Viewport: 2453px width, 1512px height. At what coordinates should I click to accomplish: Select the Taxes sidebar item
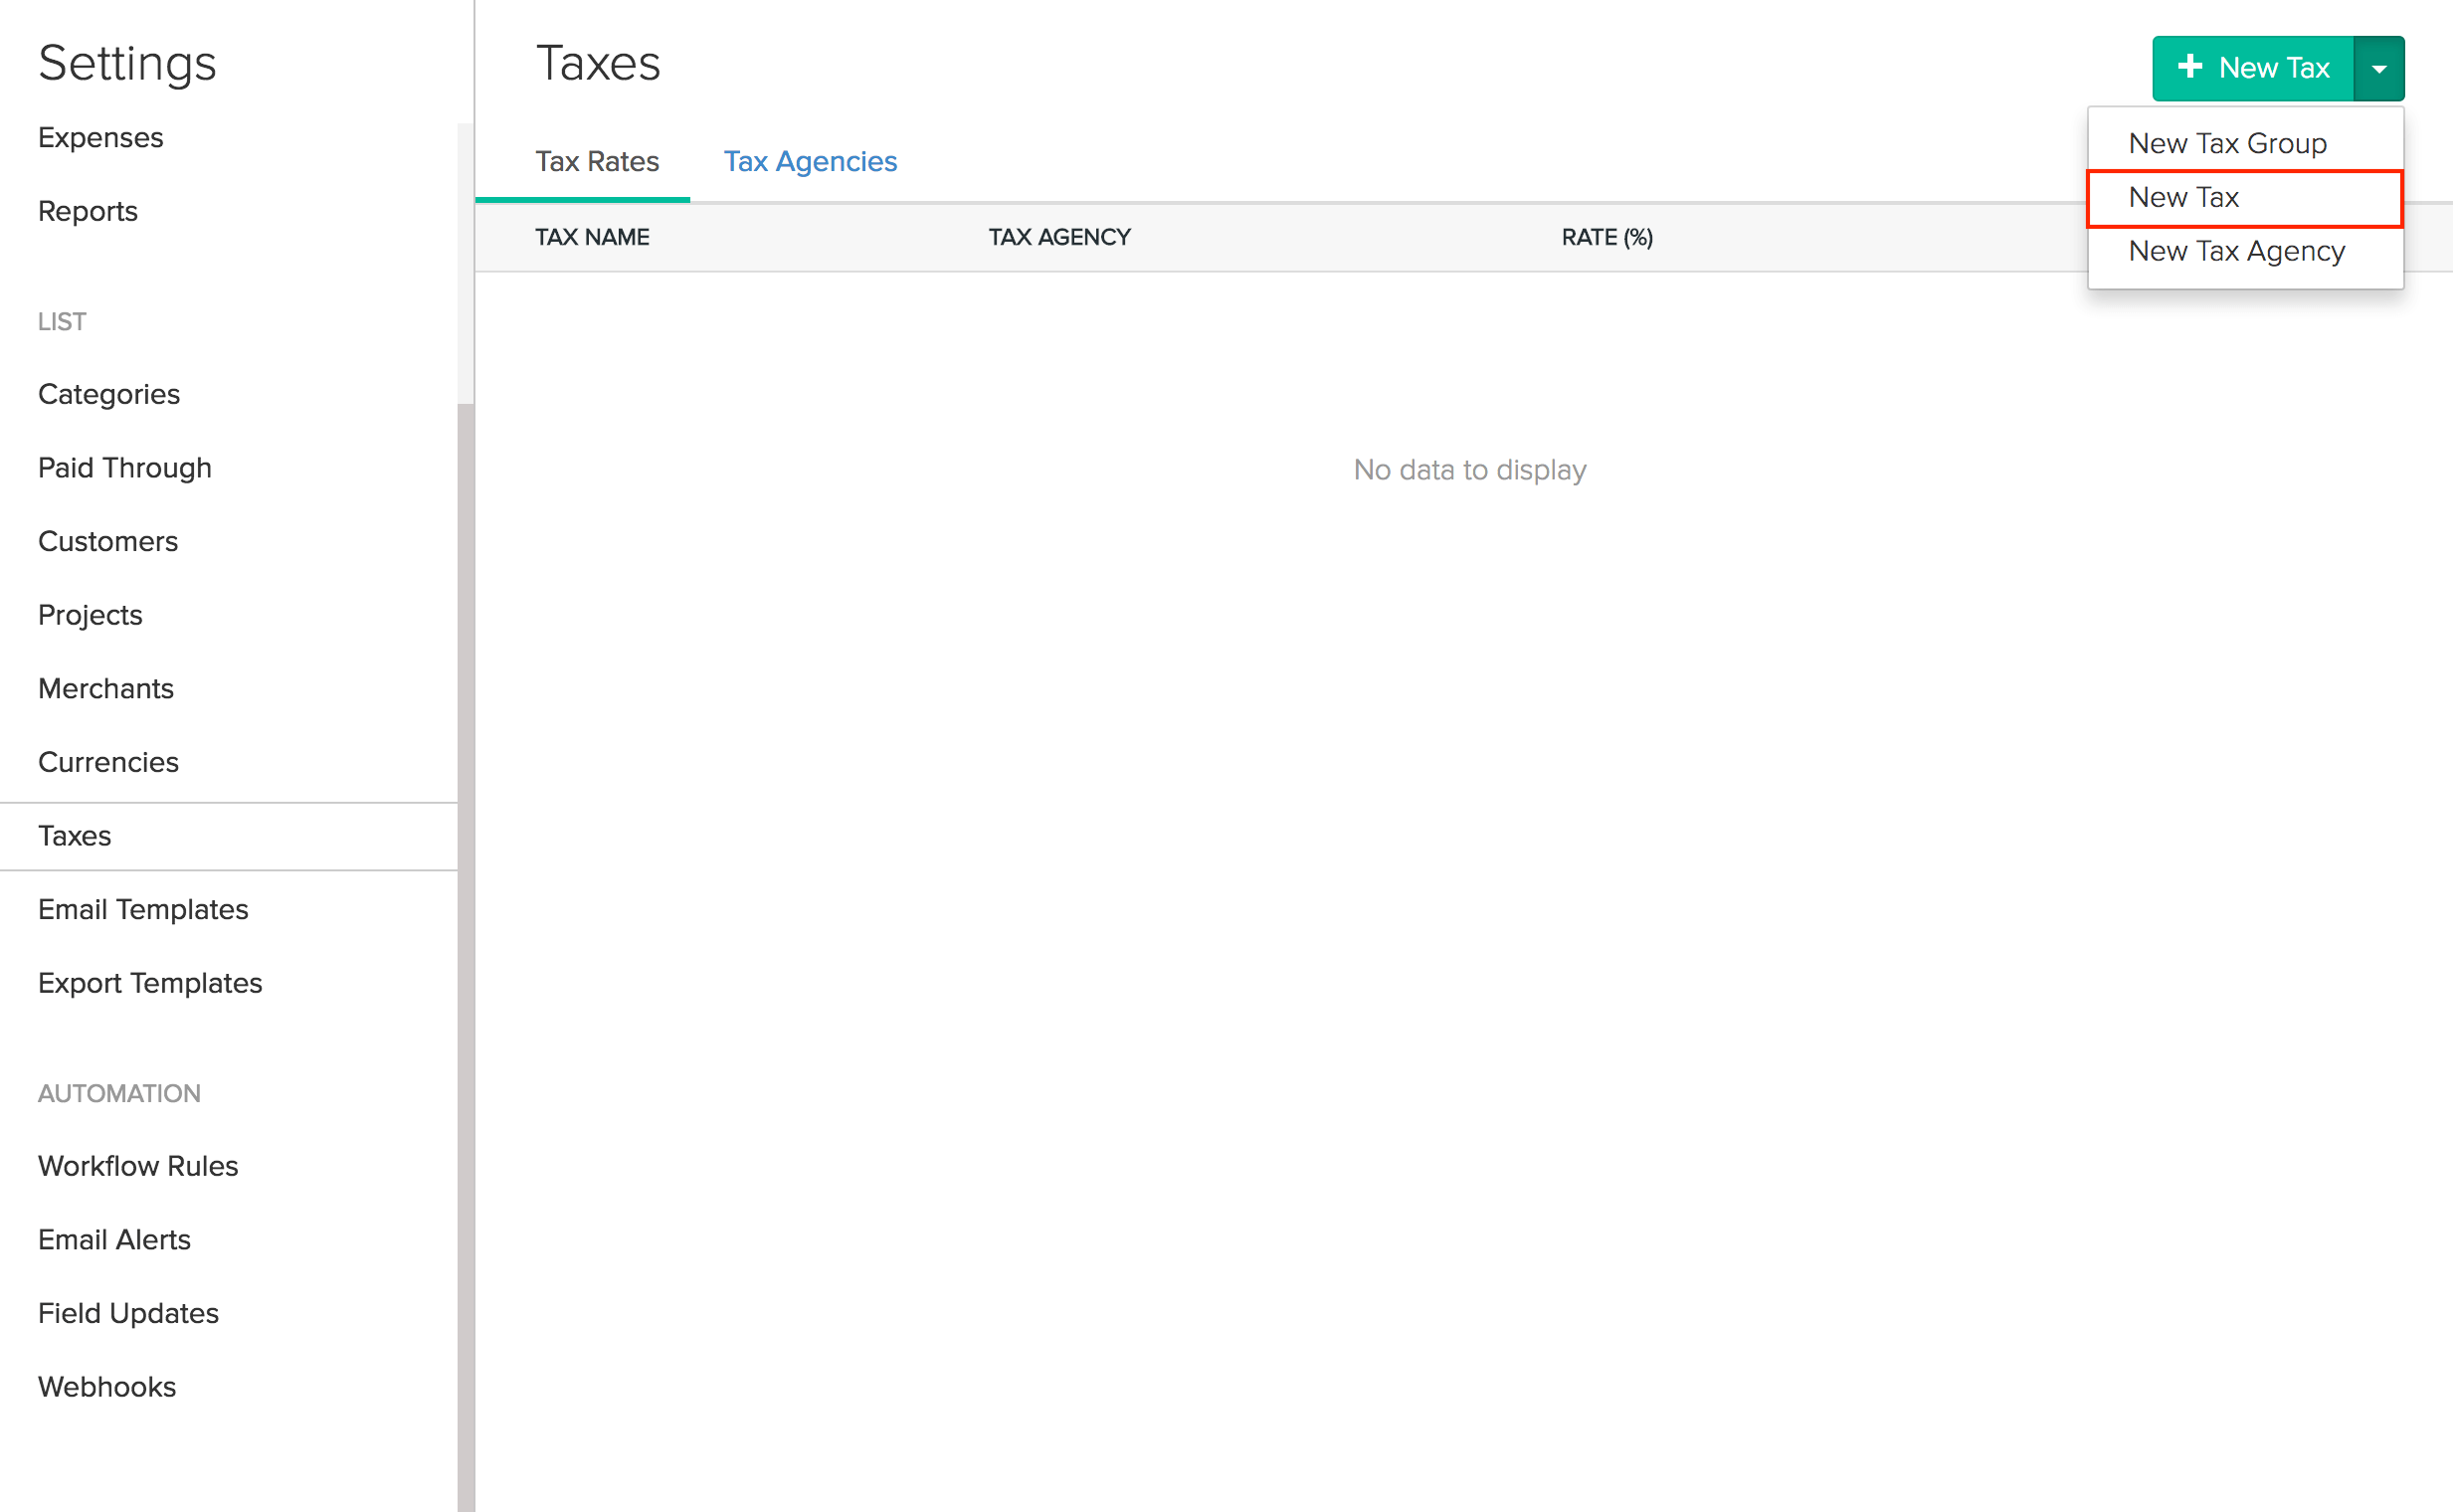tap(74, 836)
